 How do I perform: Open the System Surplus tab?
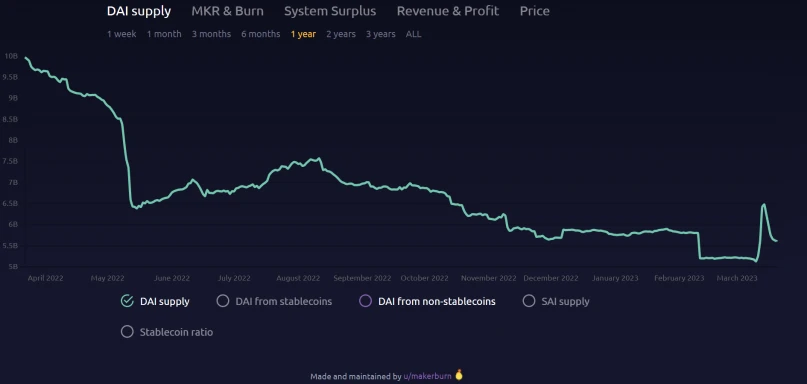point(330,11)
